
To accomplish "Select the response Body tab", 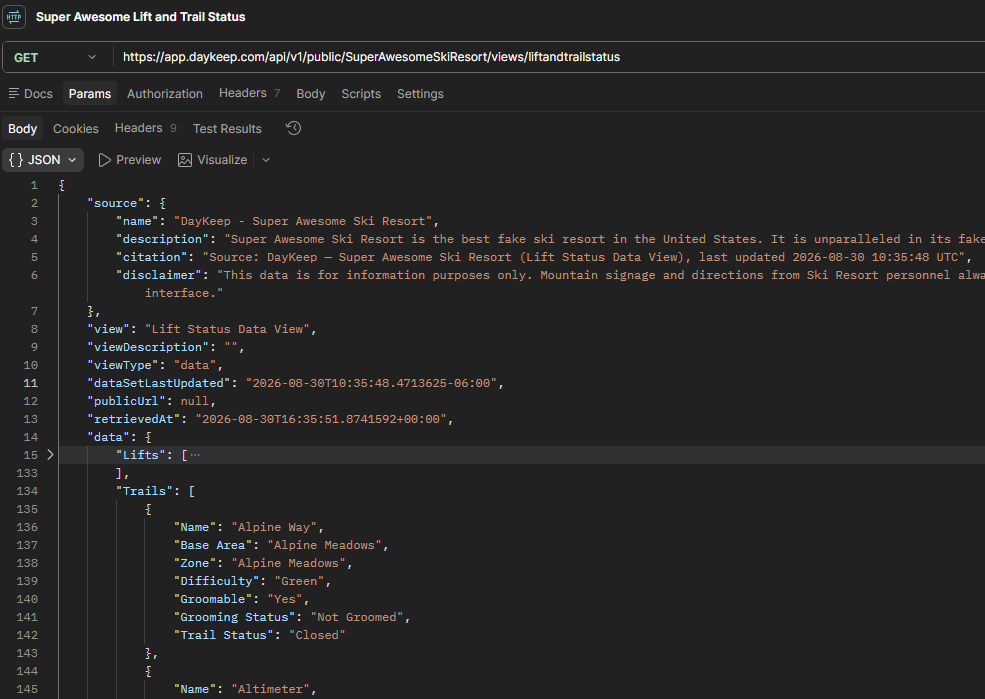I will click(23, 129).
